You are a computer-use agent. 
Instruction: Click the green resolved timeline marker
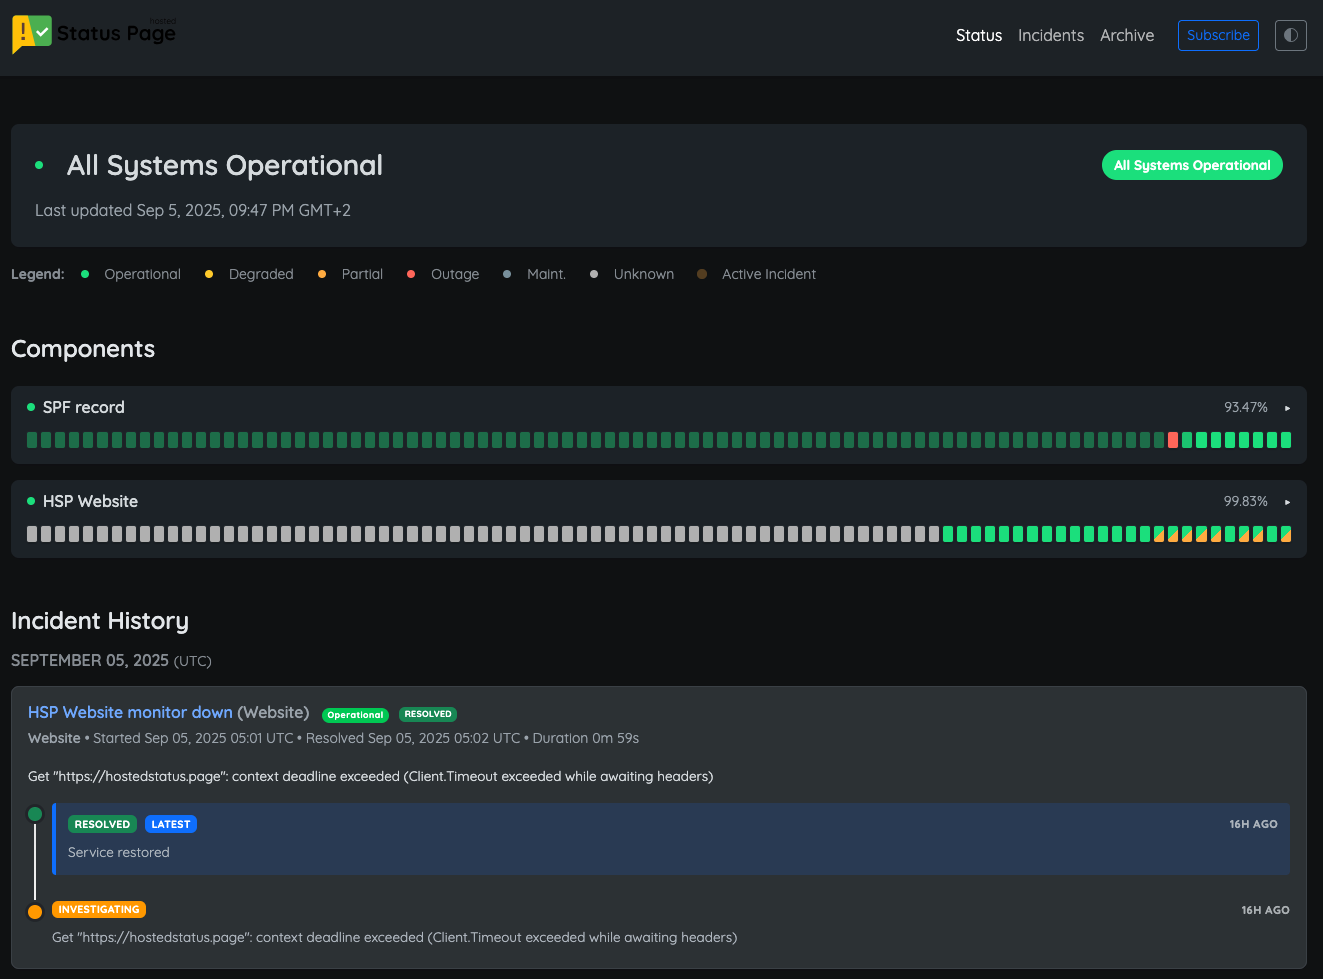(35, 814)
